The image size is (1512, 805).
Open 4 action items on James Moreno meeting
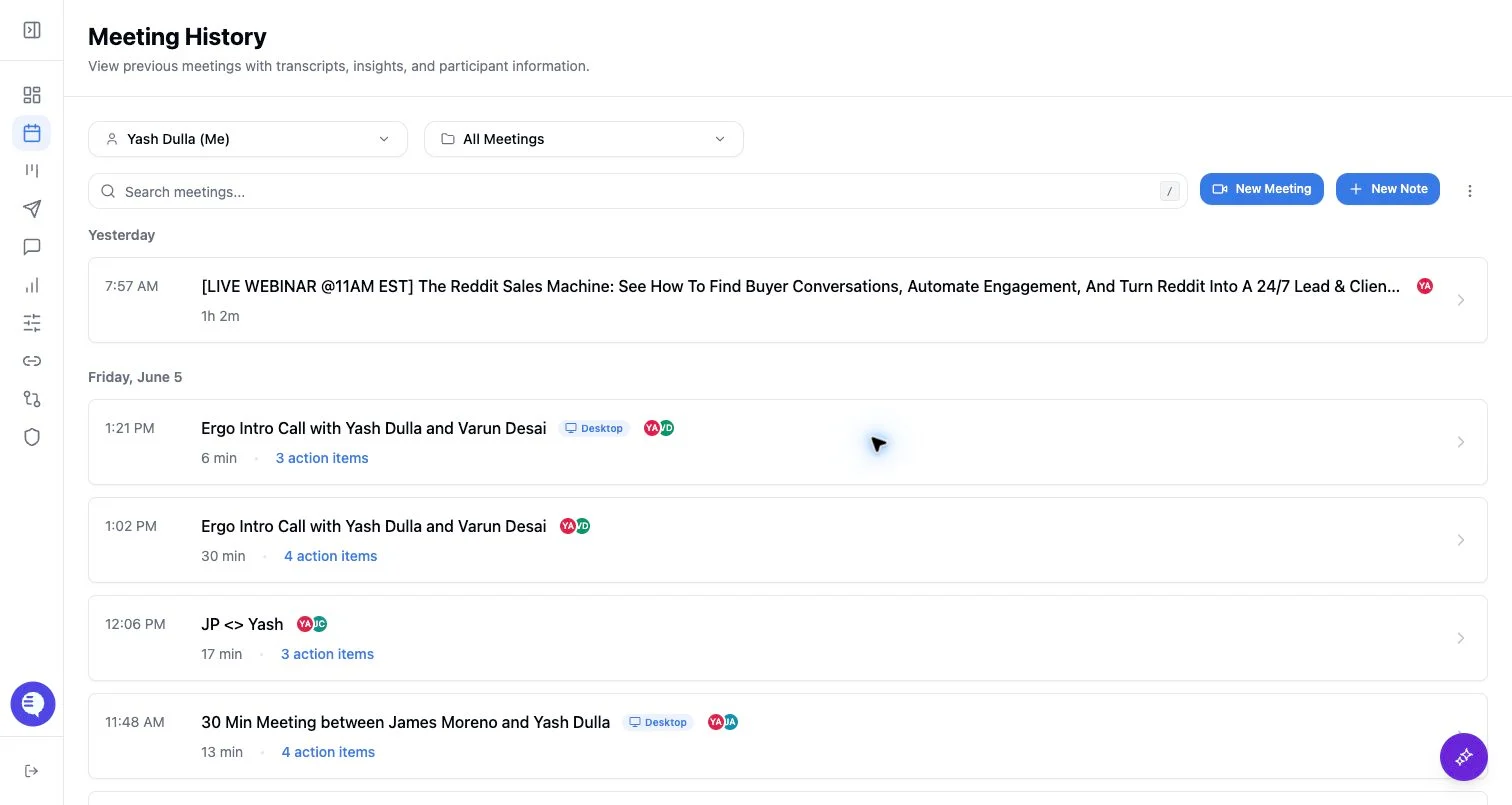328,752
